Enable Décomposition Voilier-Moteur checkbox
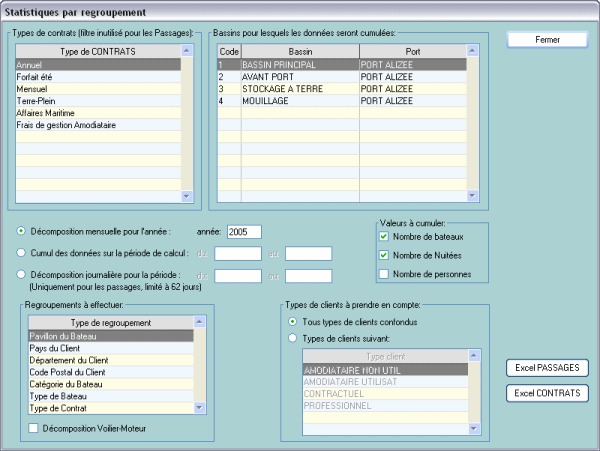Viewport: 600px width, 451px height. point(33,428)
